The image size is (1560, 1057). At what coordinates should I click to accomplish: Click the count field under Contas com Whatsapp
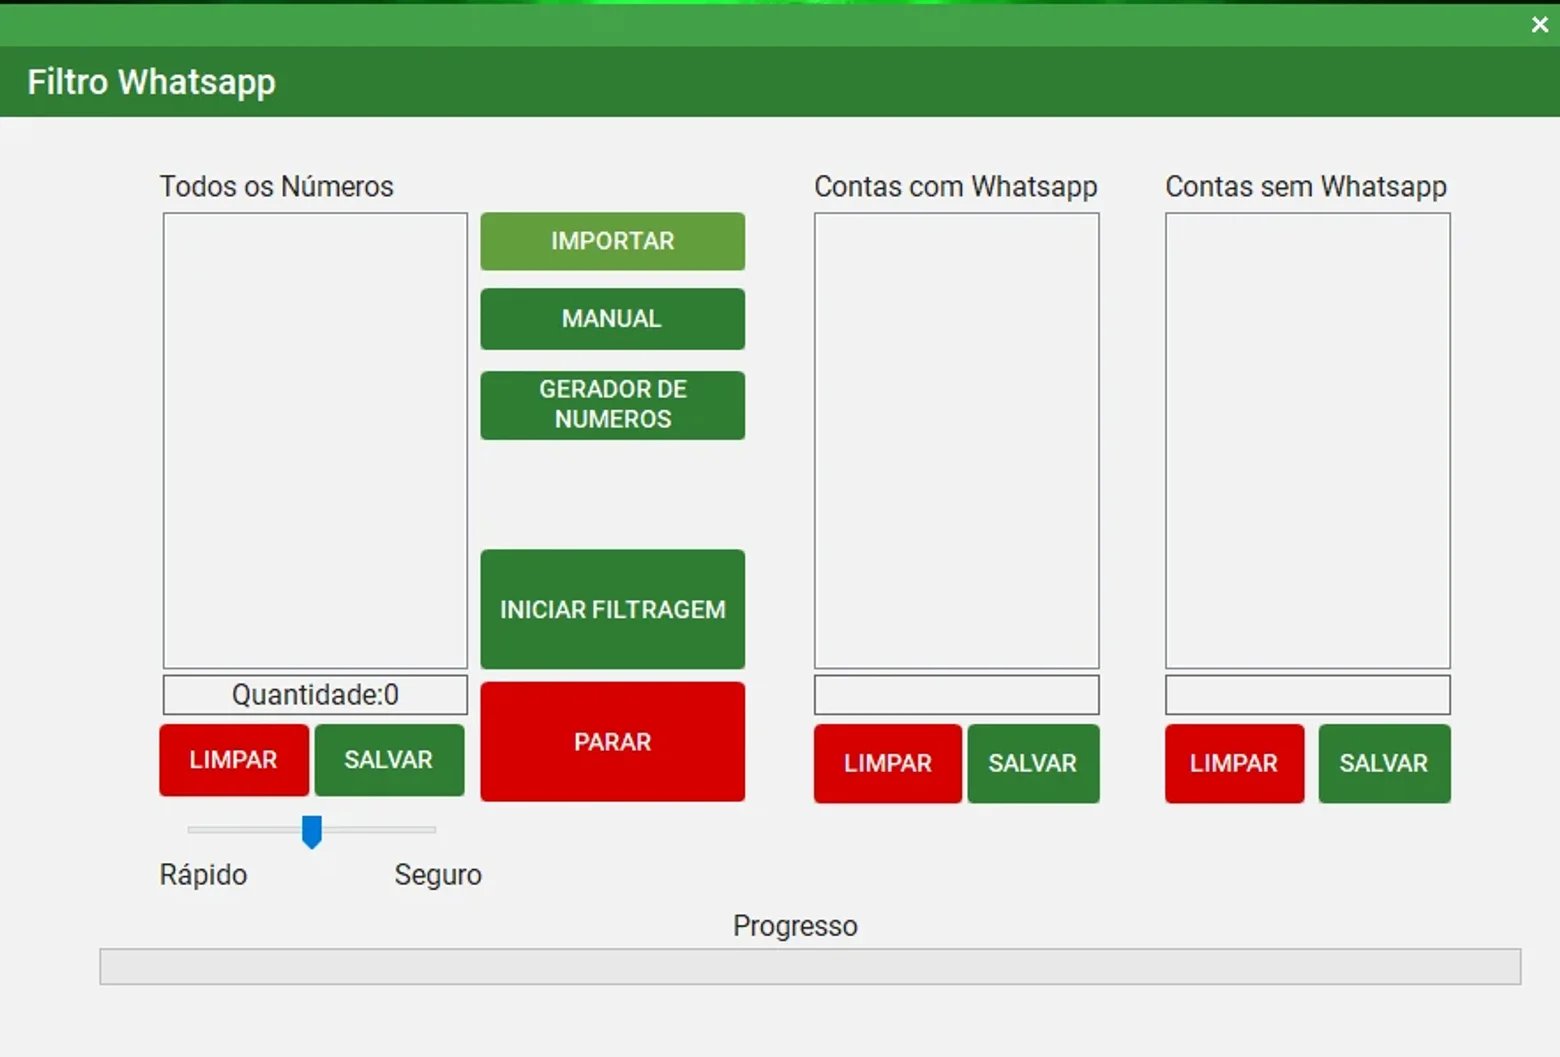click(x=956, y=695)
